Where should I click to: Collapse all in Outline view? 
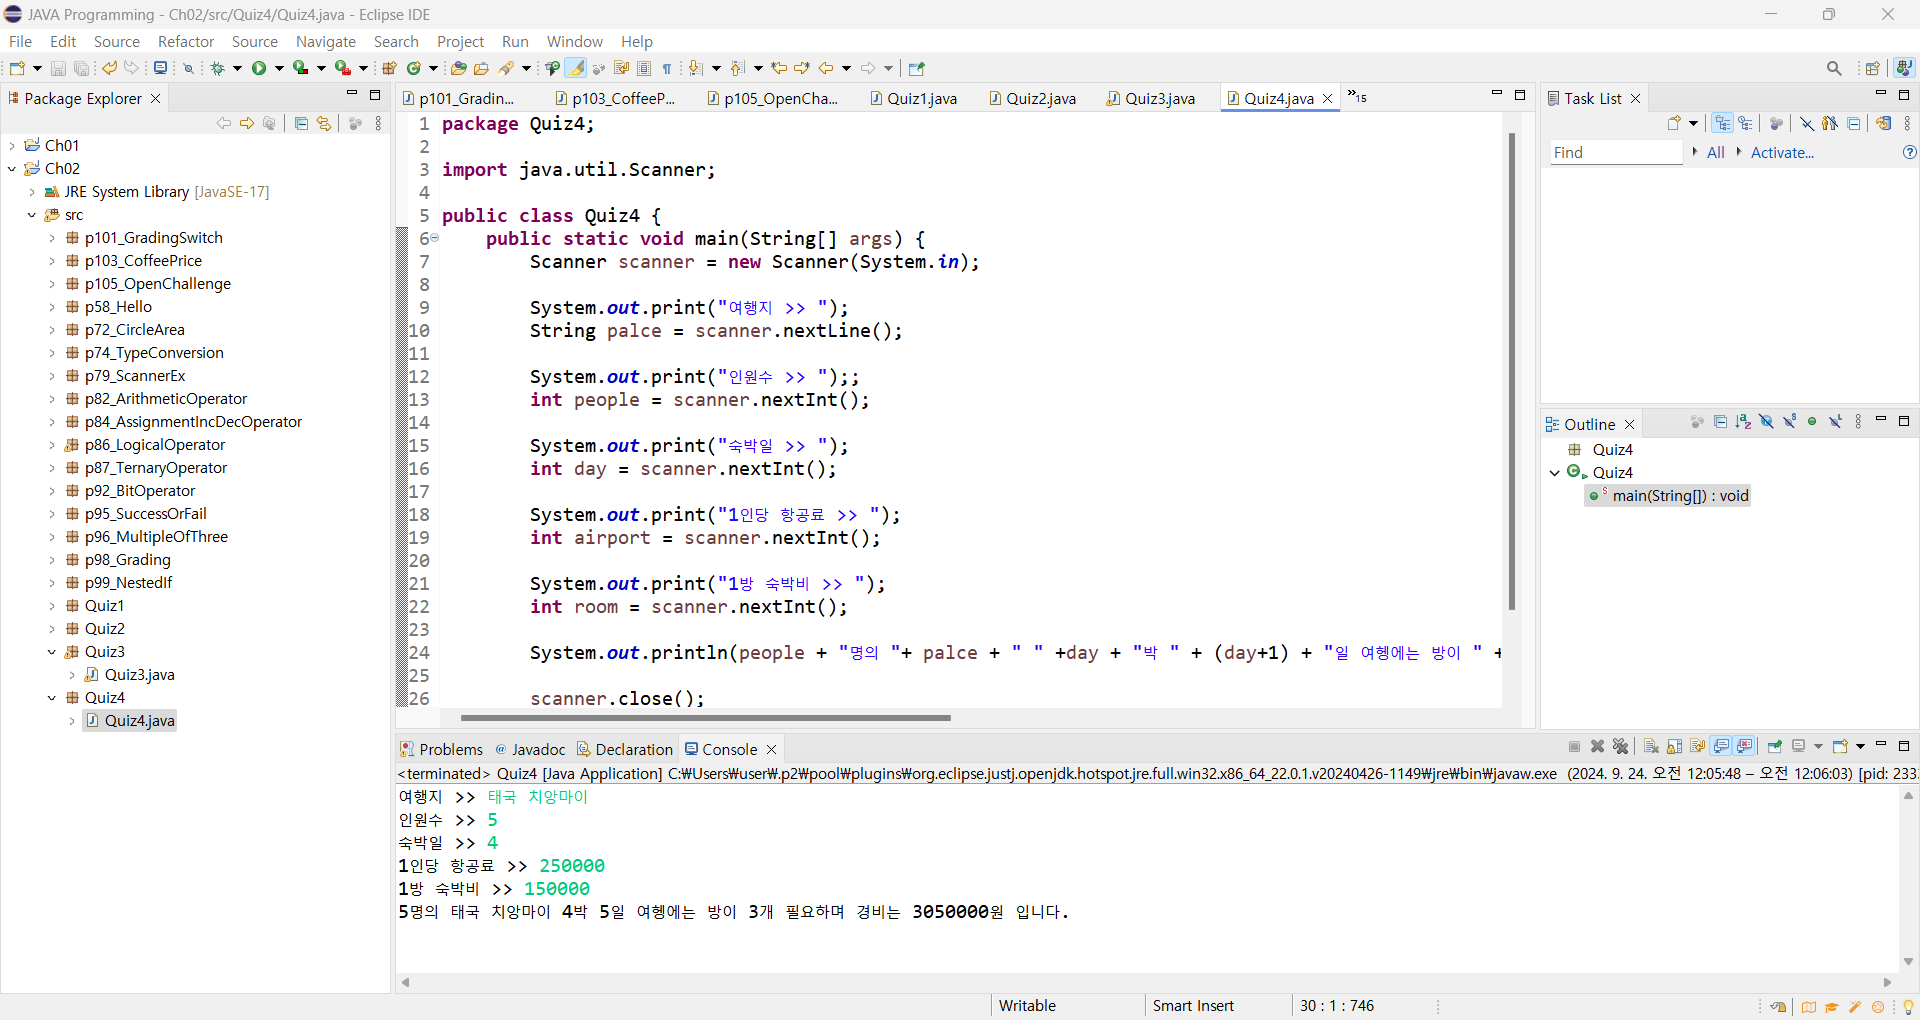[1720, 422]
